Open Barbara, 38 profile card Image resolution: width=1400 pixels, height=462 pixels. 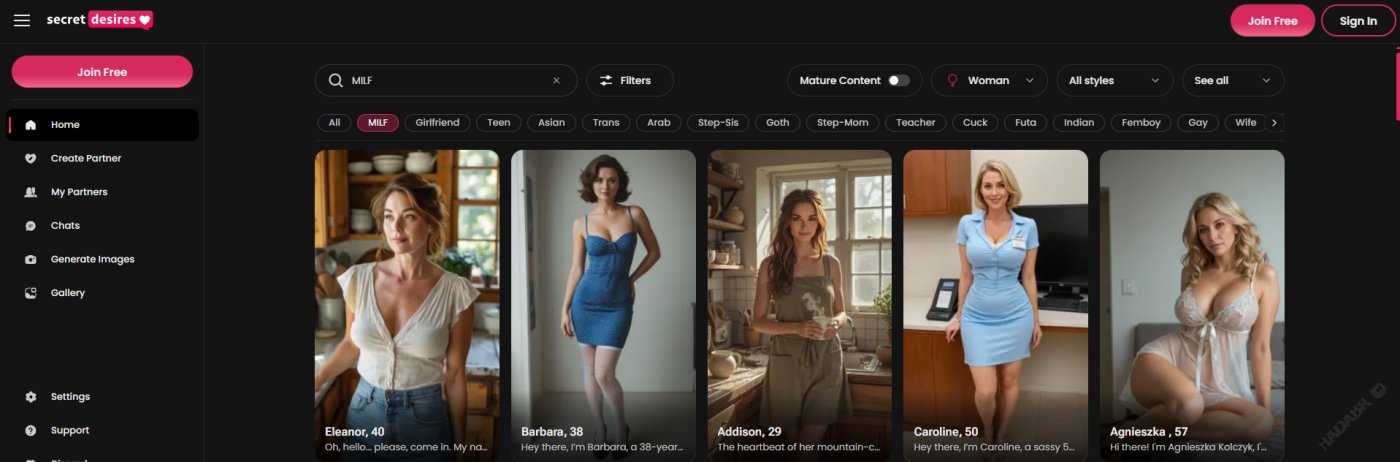pyautogui.click(x=603, y=305)
